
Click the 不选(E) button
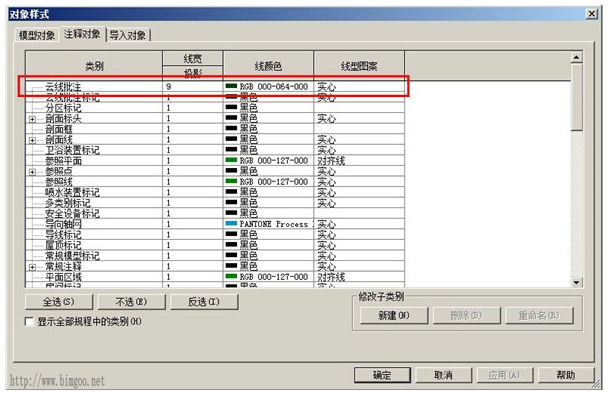(x=131, y=302)
